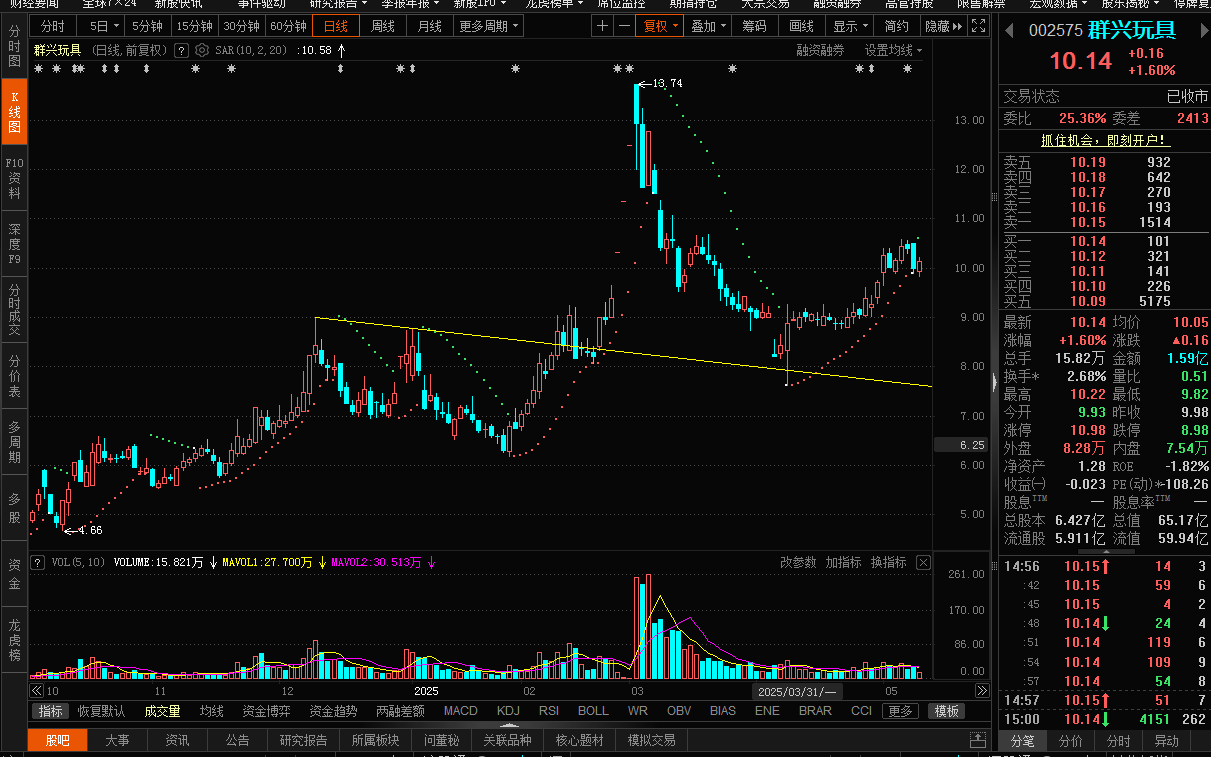Open 分时成交 in the left sidebar
Viewport: 1211px width, 757px height.
[x=14, y=309]
